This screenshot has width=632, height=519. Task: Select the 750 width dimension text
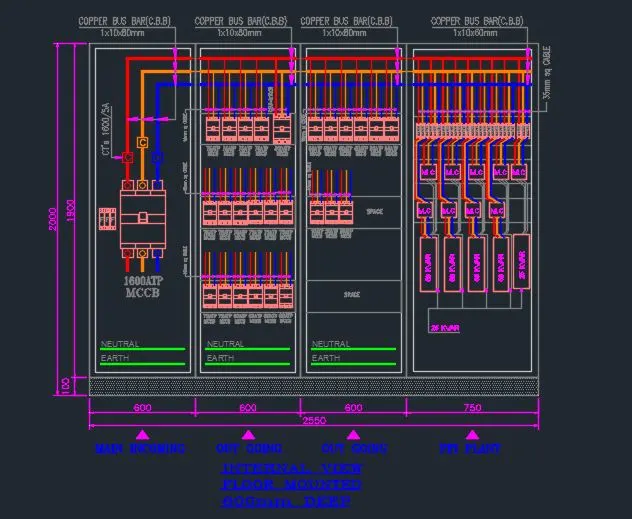[x=472, y=407]
